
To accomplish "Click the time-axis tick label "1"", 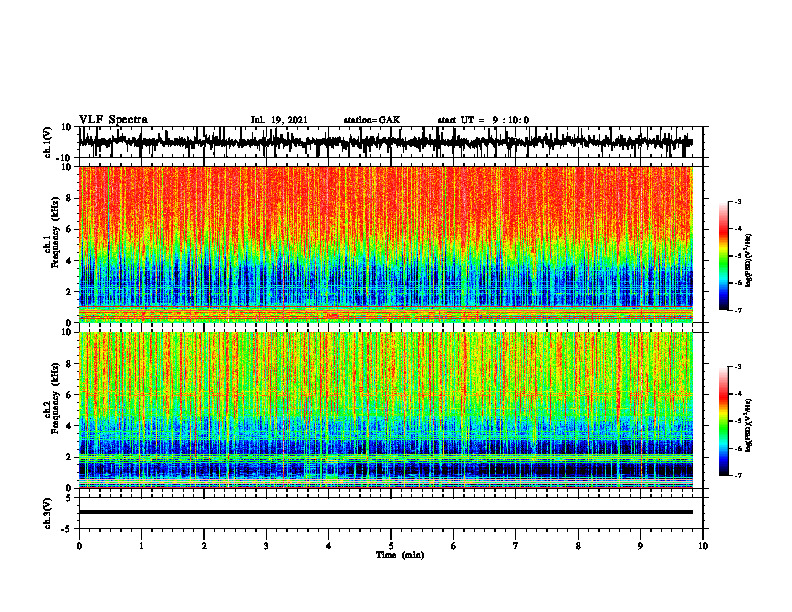I will click(x=141, y=546).
